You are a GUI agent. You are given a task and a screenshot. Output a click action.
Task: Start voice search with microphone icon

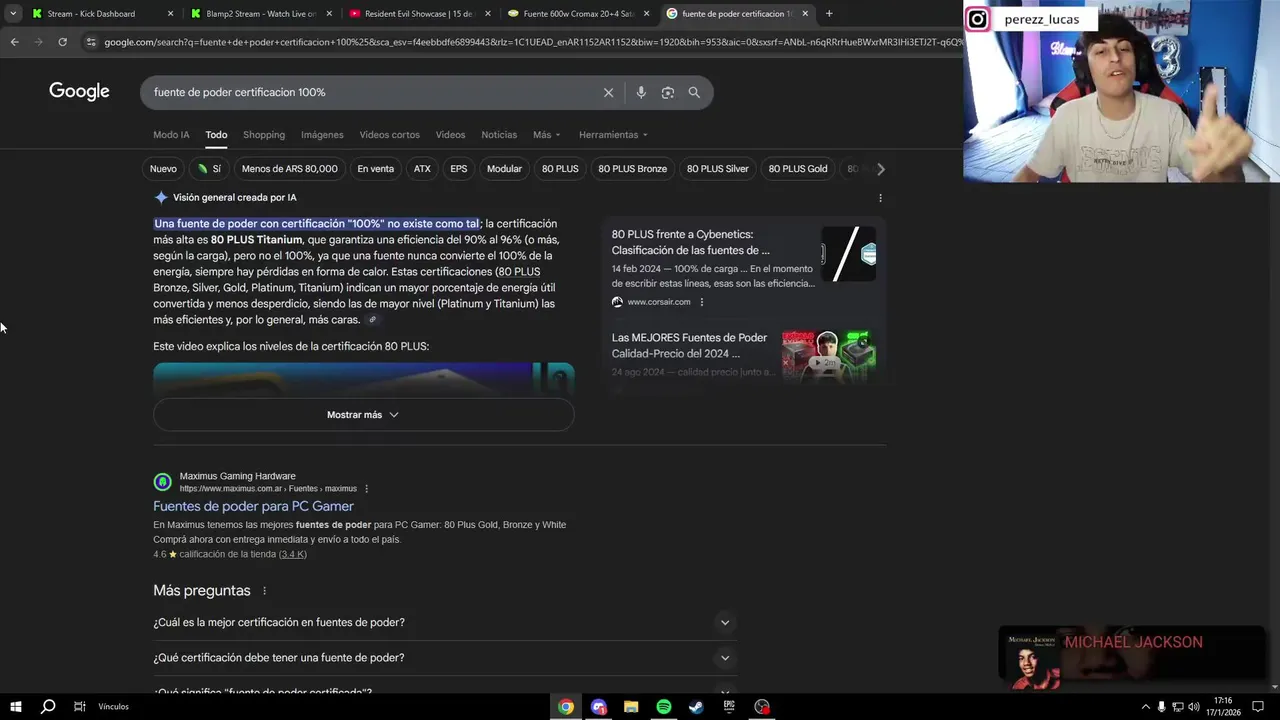[641, 92]
